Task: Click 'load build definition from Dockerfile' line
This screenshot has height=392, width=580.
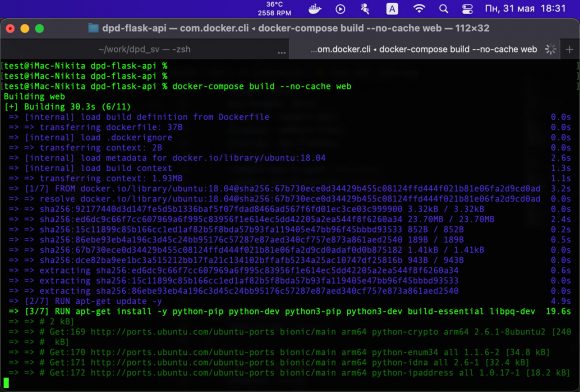Action: coord(139,117)
